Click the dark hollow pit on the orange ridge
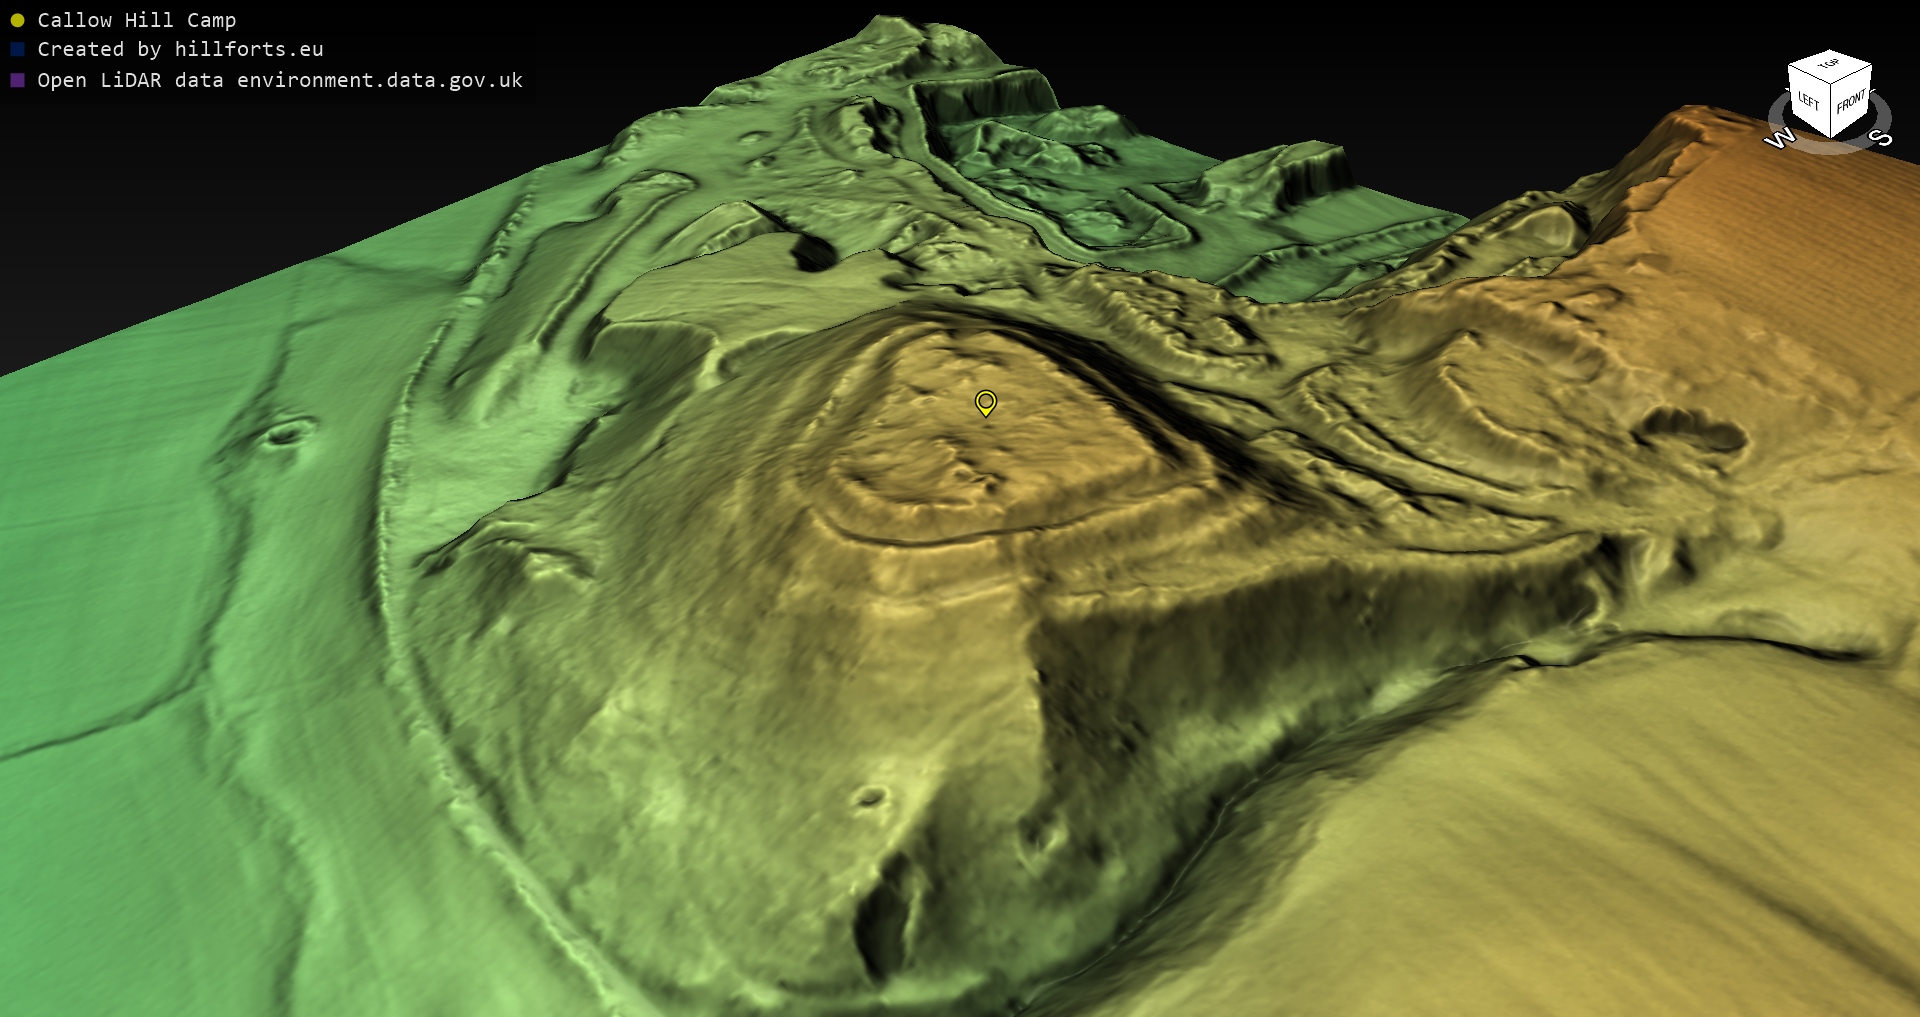 tap(1690, 430)
